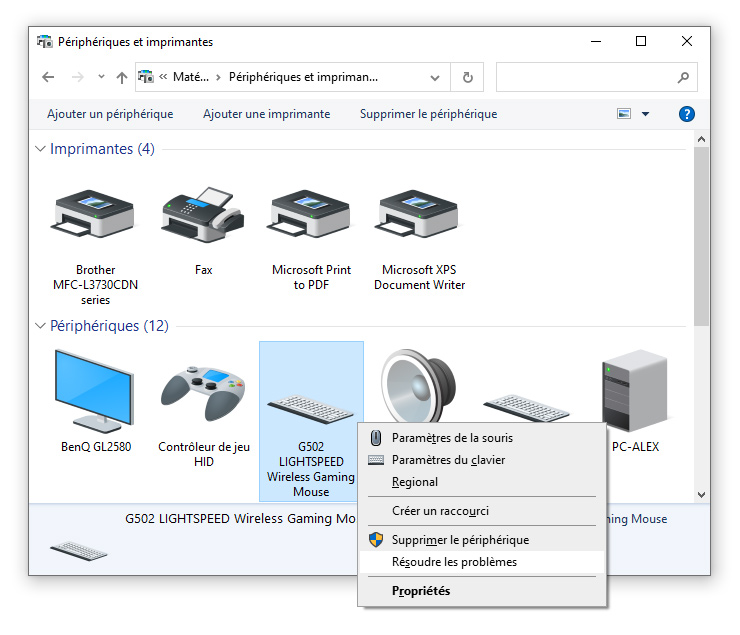This screenshot has height=635, width=740.
Task: Click the Fax label under the fax icon
Action: pyautogui.click(x=203, y=270)
